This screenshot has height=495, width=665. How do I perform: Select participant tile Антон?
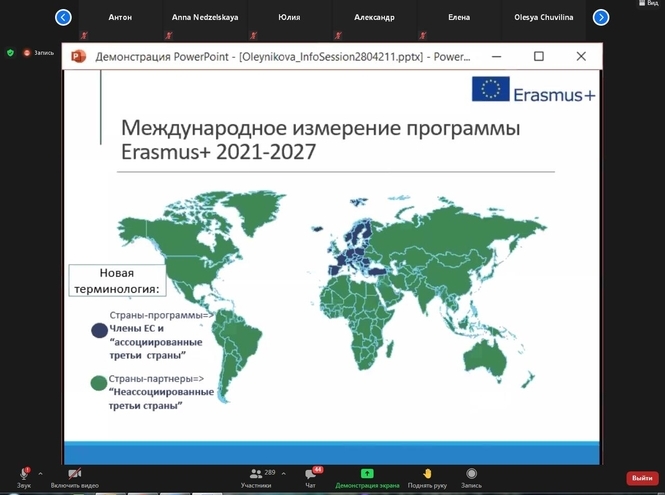click(120, 20)
